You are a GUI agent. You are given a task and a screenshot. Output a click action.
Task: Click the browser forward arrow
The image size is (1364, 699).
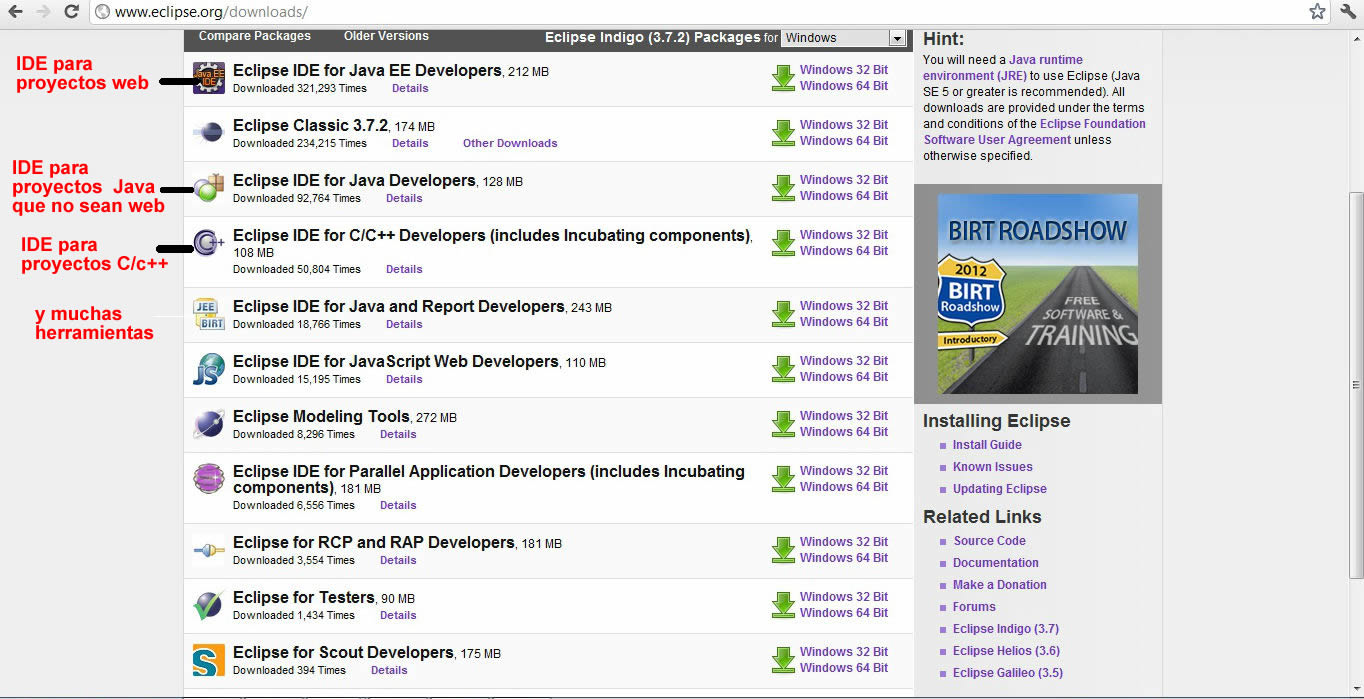(x=43, y=12)
